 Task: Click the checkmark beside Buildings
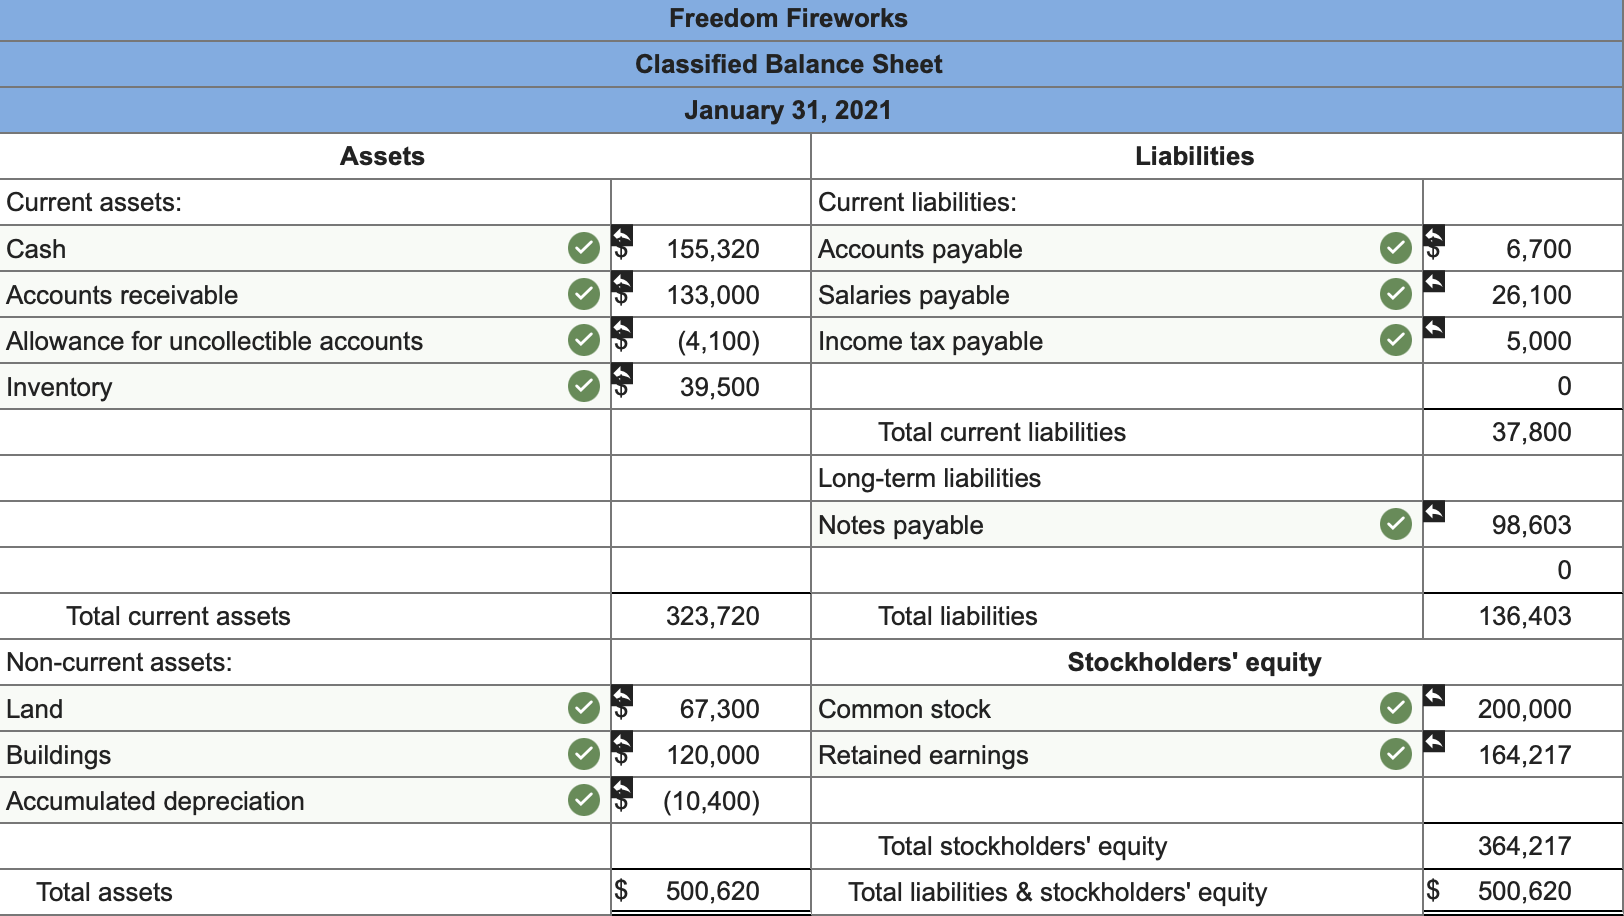pos(583,754)
